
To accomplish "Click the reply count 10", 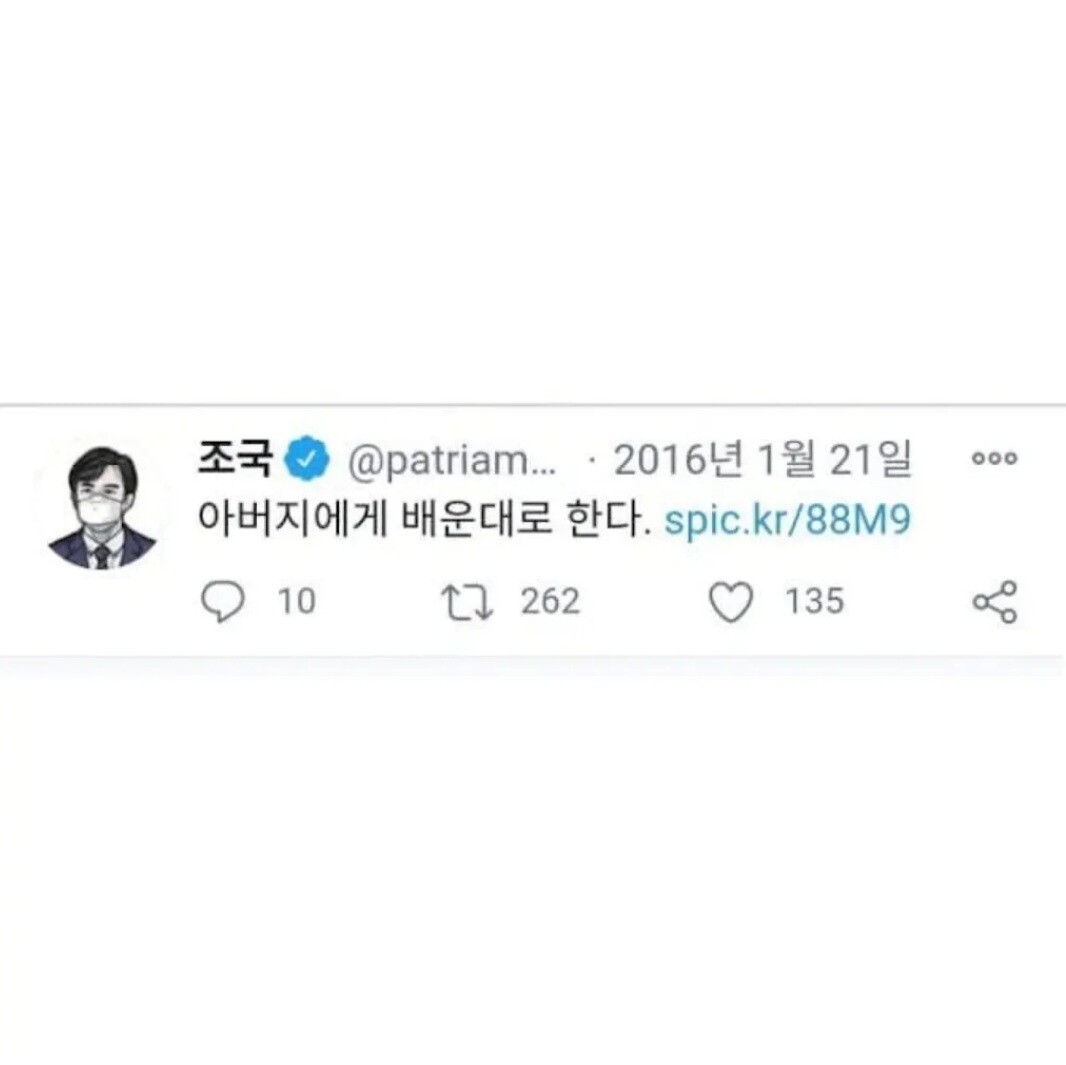I will [x=296, y=601].
